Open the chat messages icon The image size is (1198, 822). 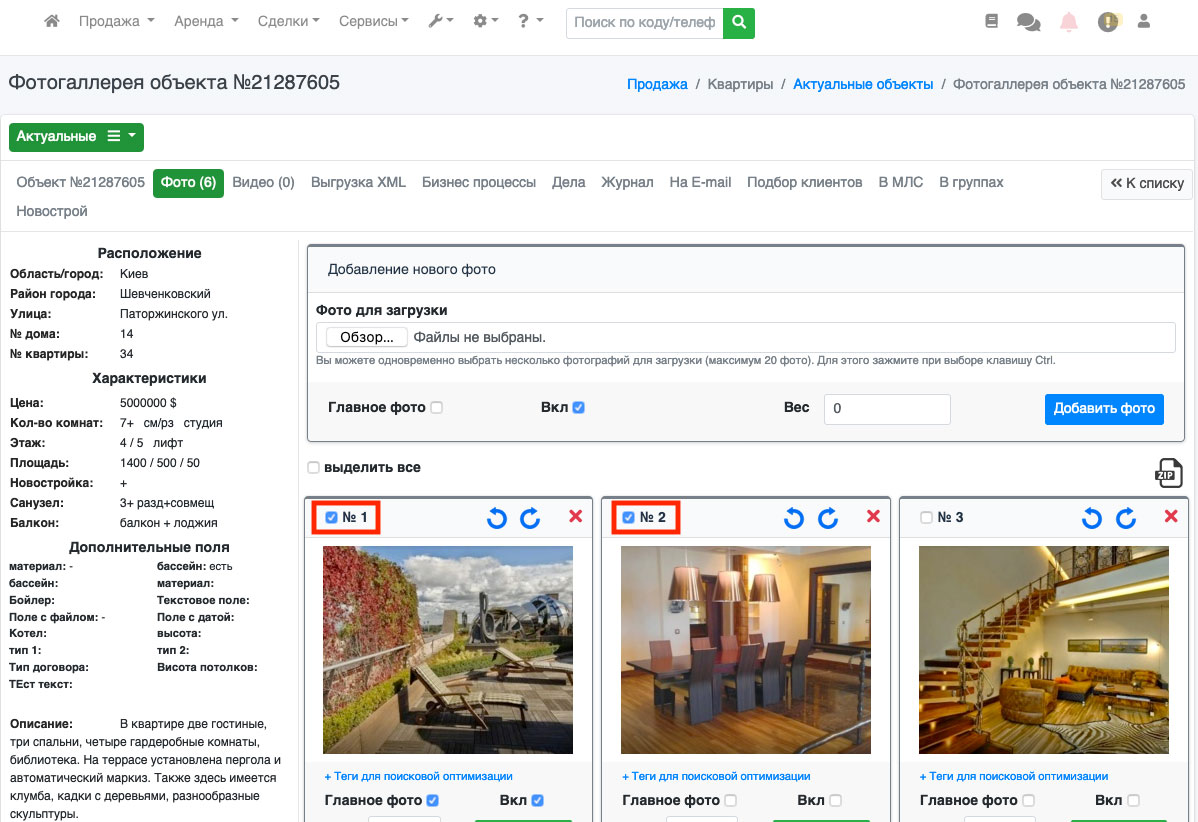coord(1028,22)
